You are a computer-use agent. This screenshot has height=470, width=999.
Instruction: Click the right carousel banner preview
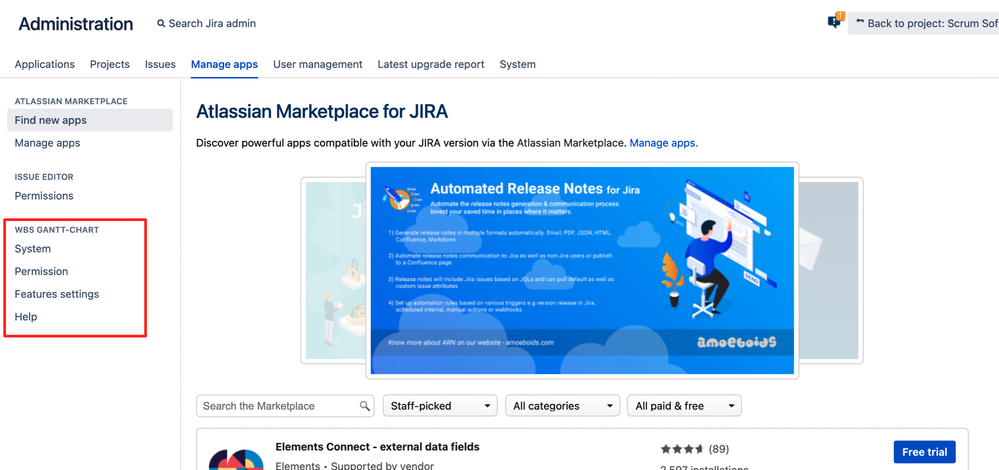831,270
